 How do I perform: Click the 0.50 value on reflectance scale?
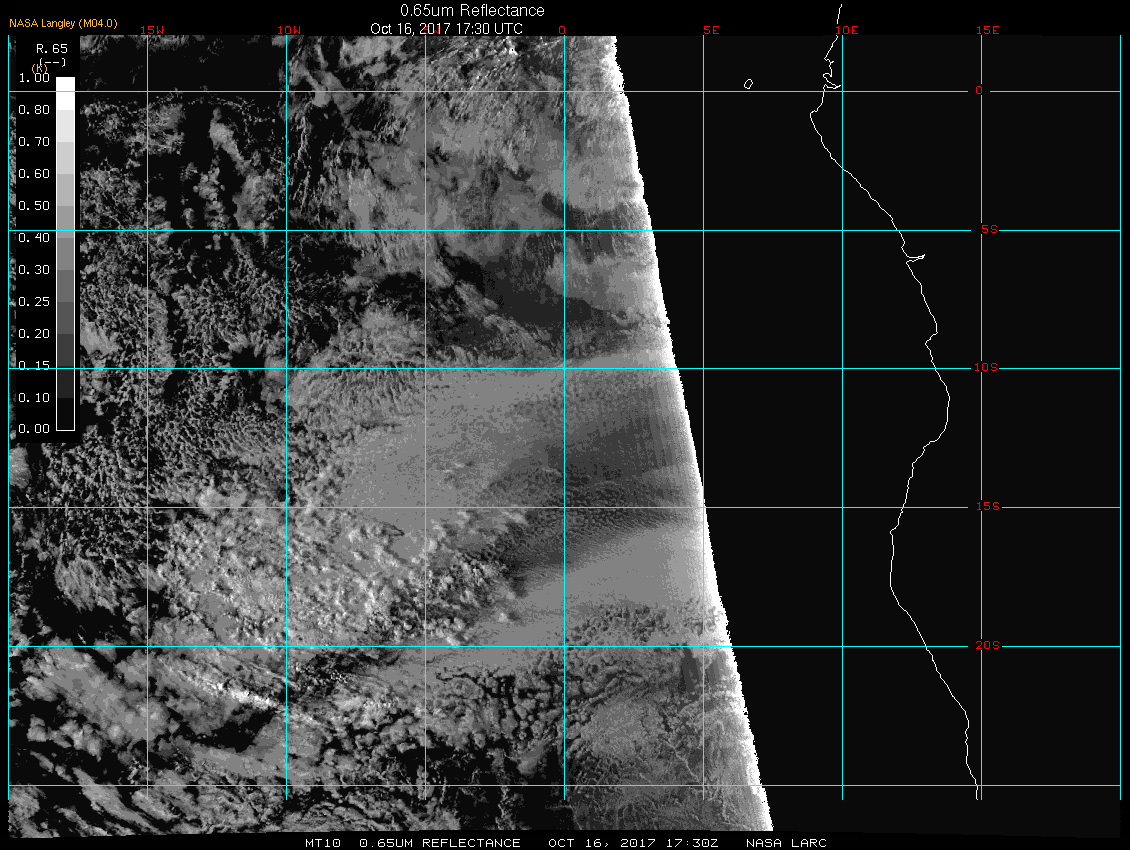34,205
